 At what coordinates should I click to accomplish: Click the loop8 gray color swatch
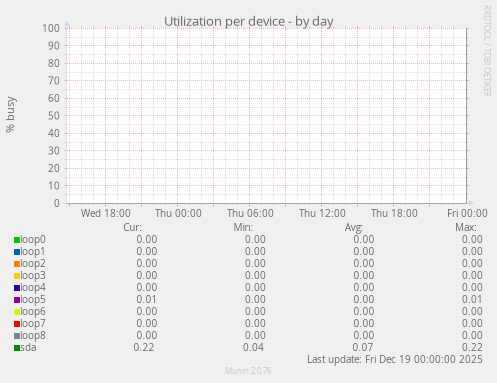point(17,336)
